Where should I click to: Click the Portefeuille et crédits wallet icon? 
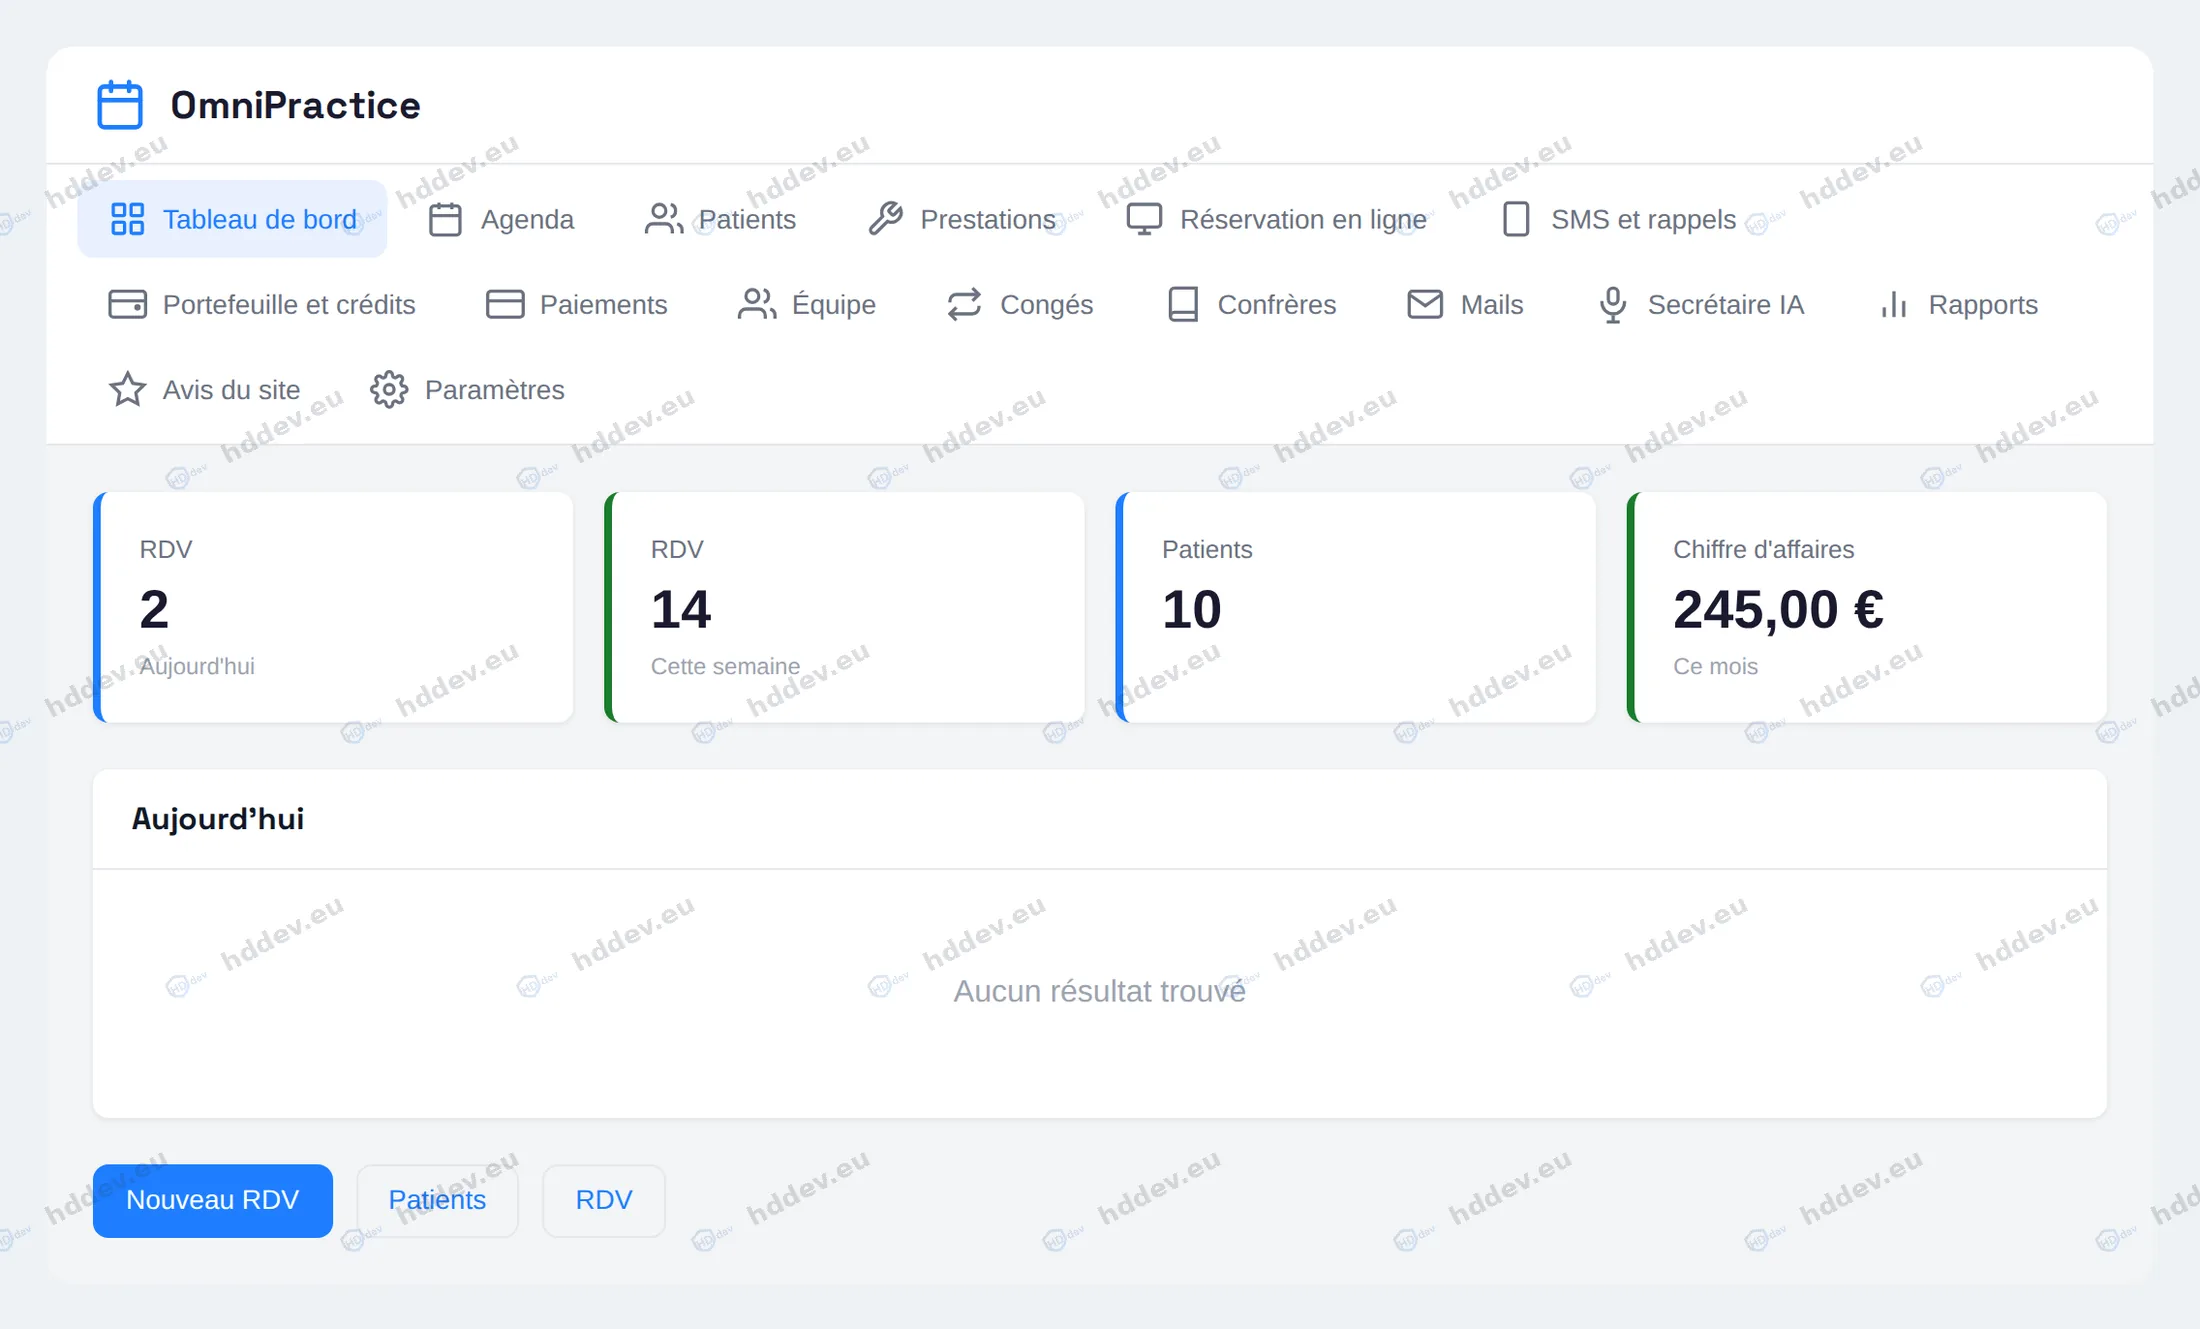pos(127,304)
